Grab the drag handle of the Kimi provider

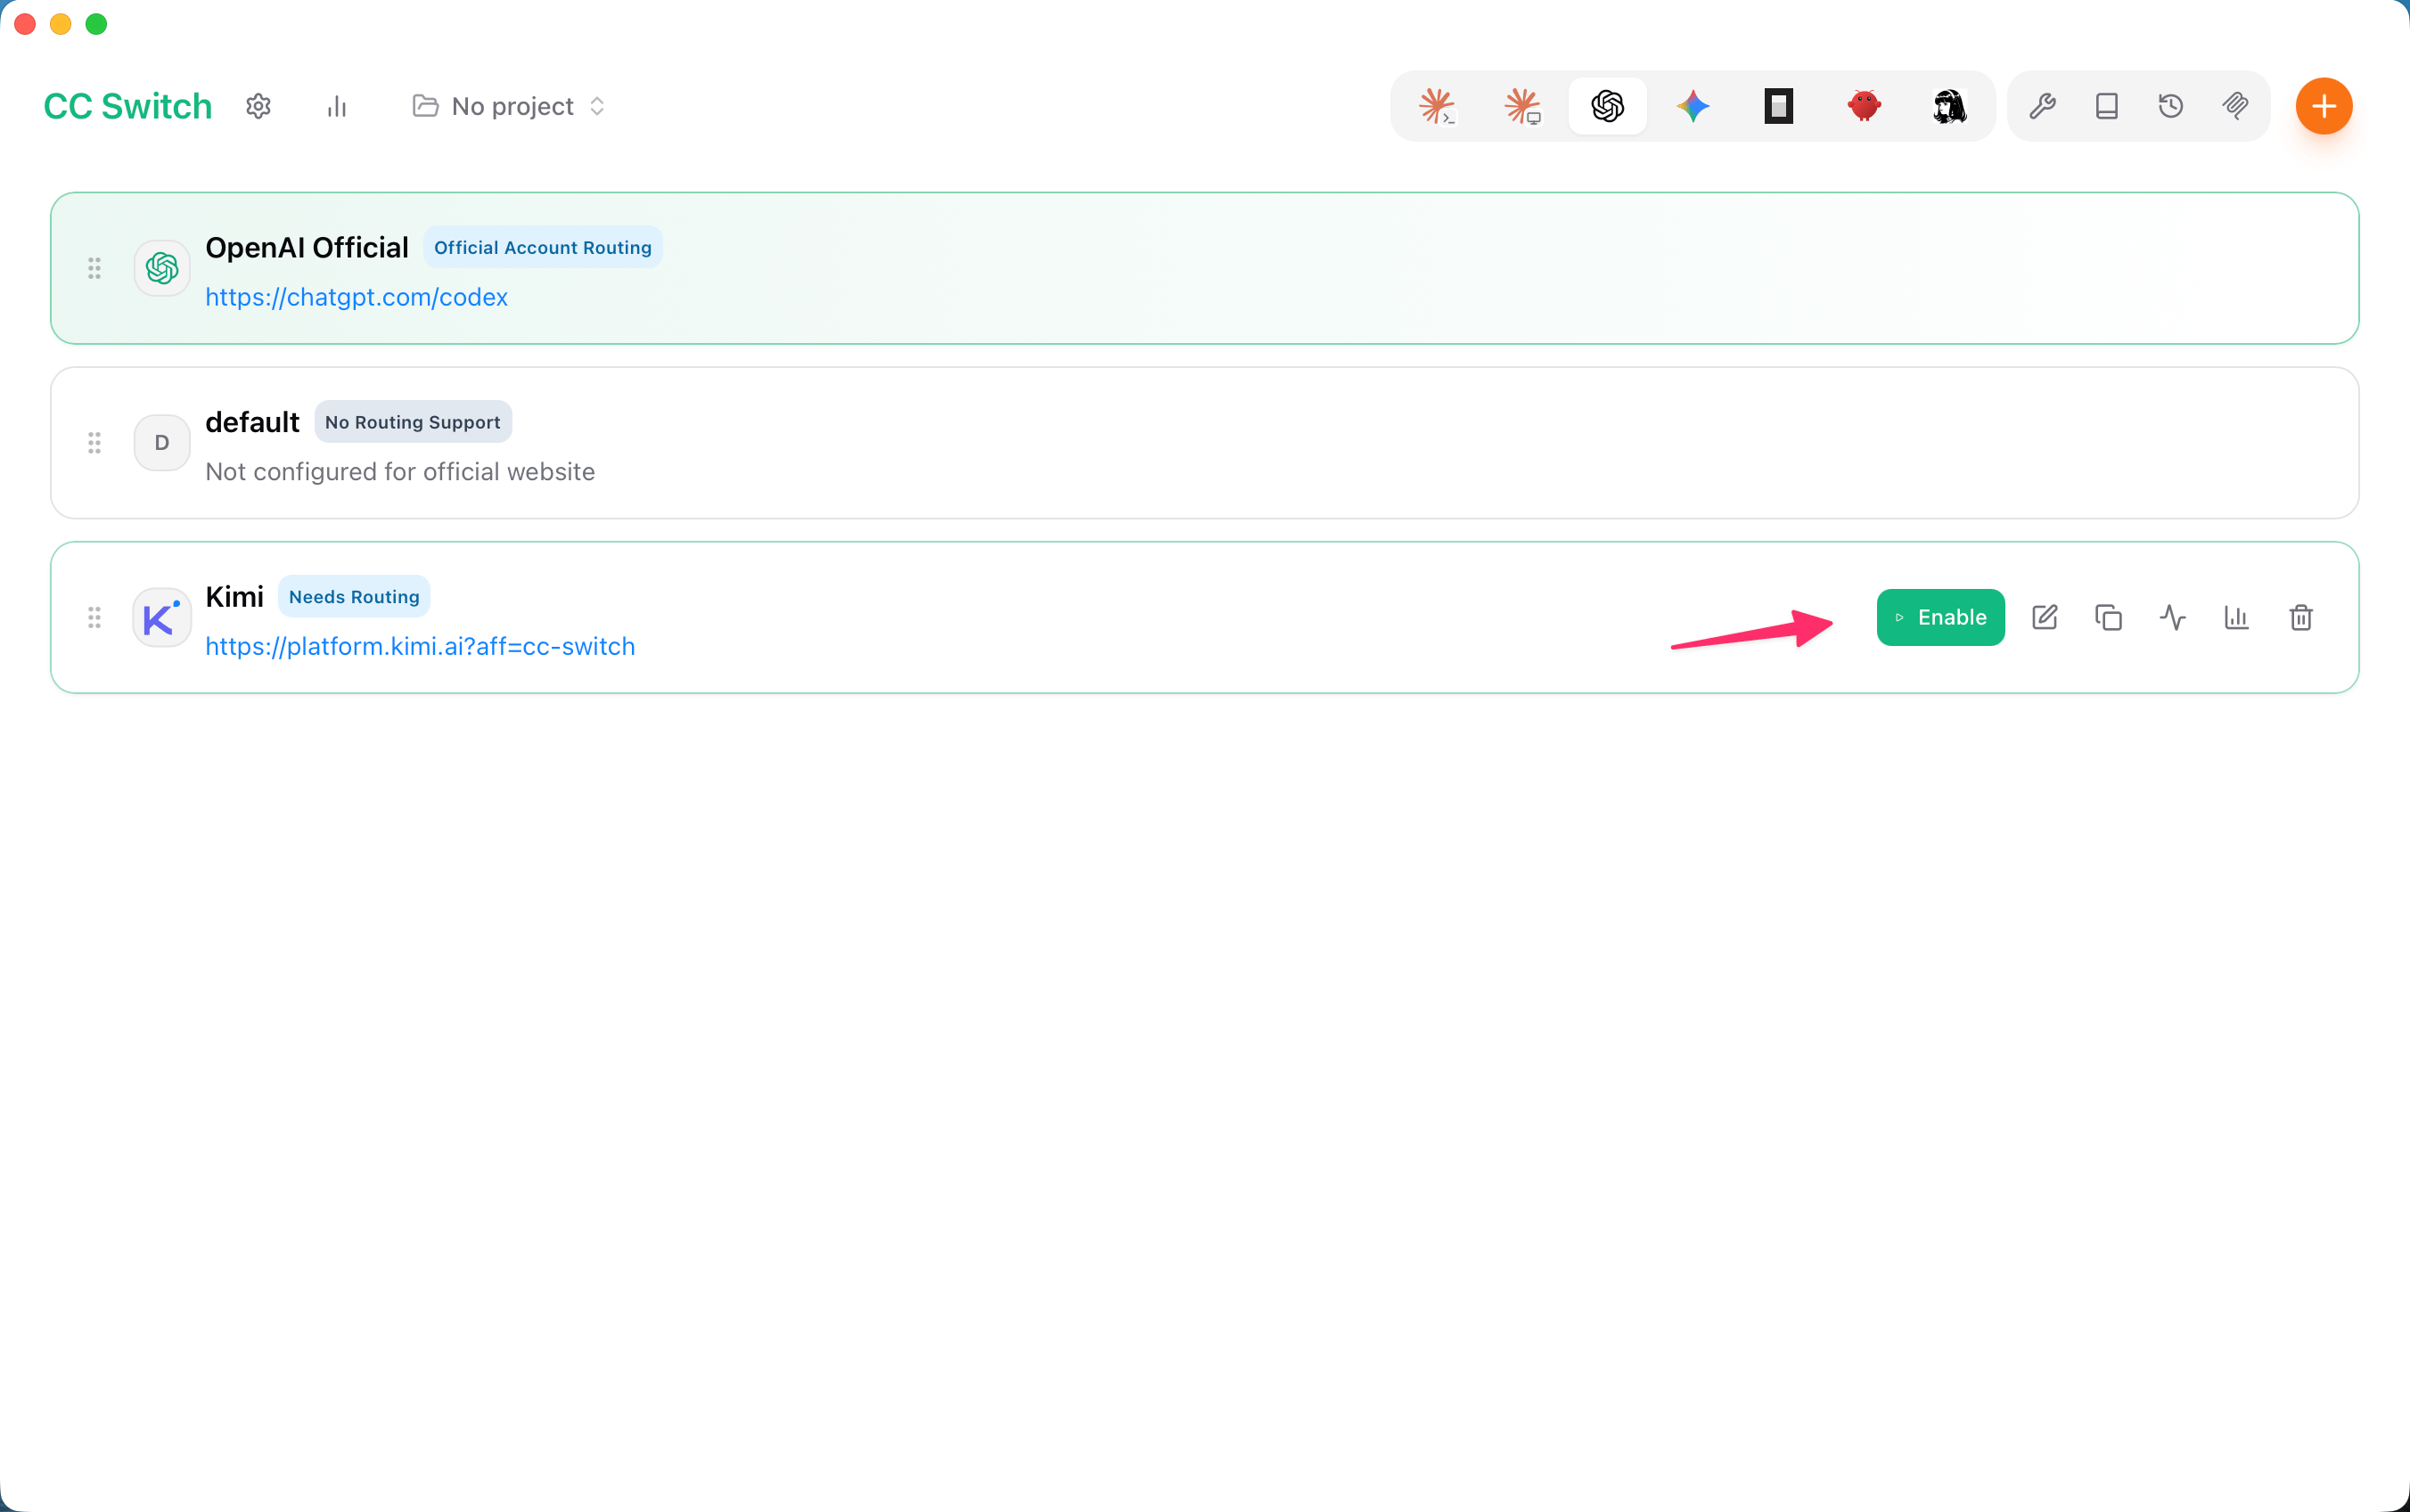[94, 618]
